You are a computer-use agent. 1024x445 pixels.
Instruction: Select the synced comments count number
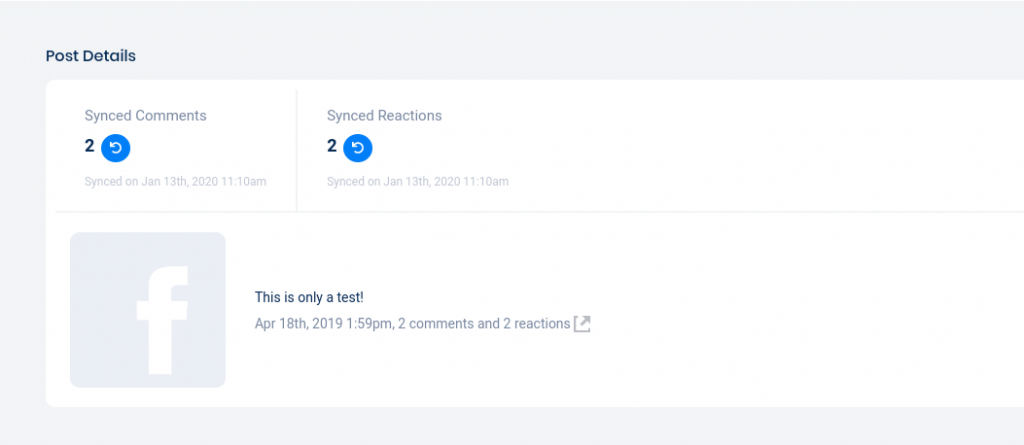[90, 146]
